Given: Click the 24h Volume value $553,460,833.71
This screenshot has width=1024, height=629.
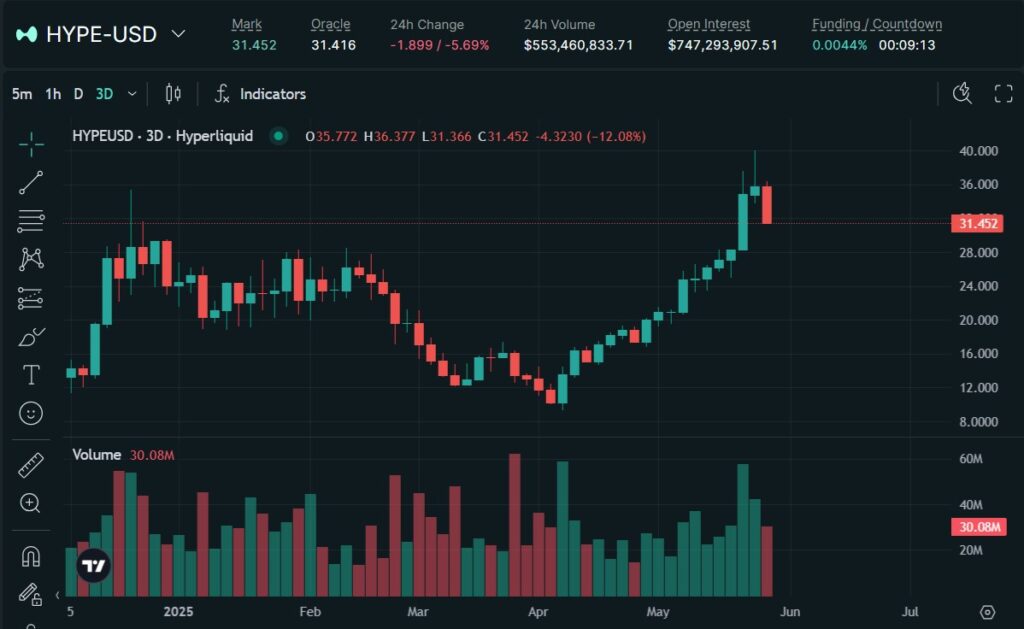Looking at the screenshot, I should (x=578, y=45).
